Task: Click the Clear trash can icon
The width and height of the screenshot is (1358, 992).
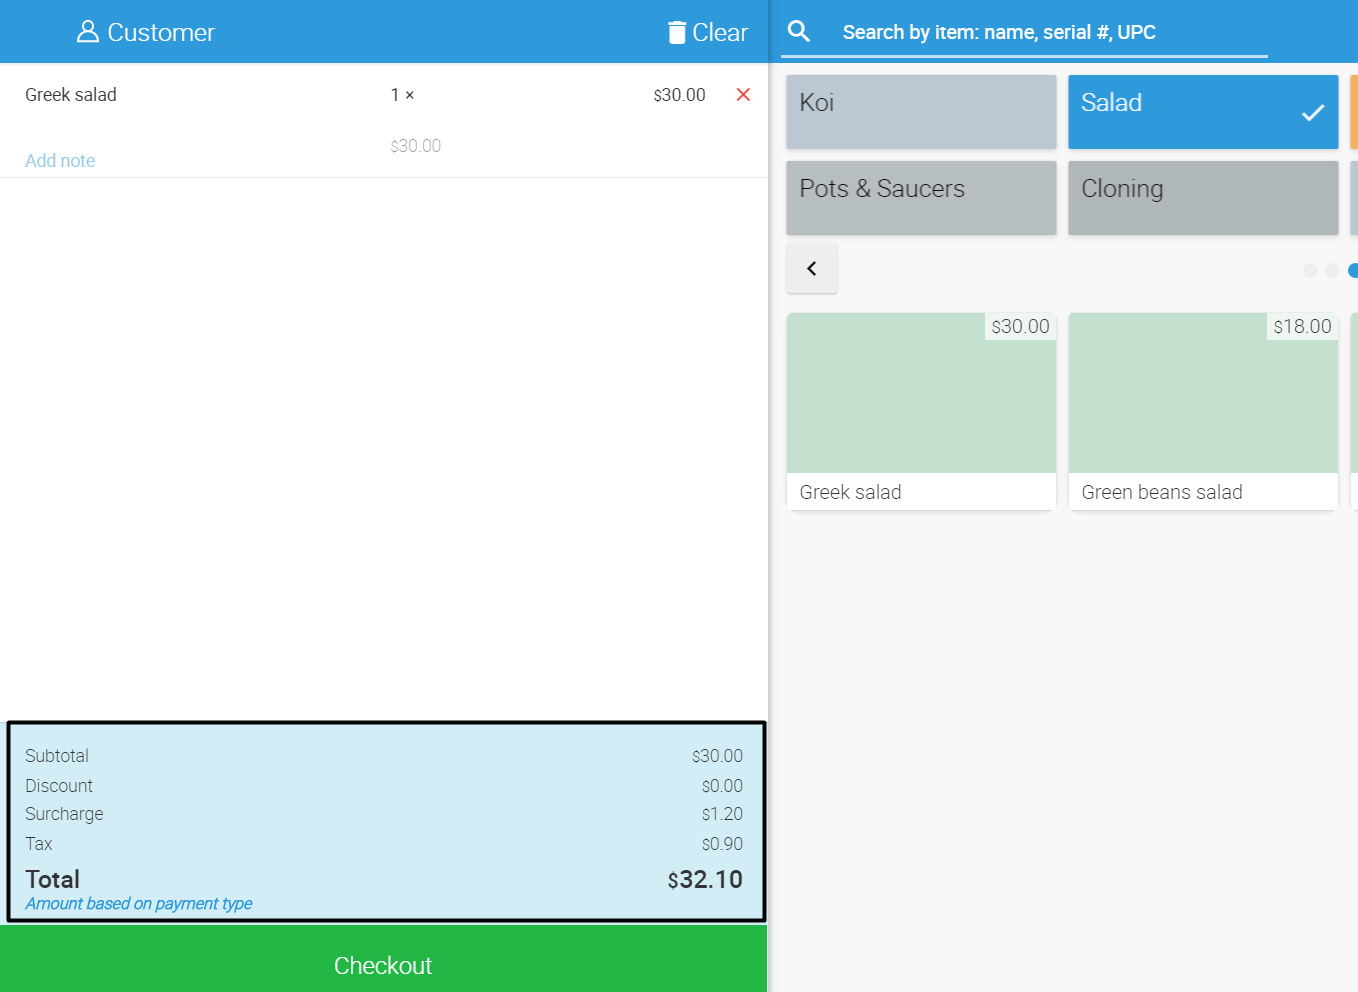Action: click(677, 33)
